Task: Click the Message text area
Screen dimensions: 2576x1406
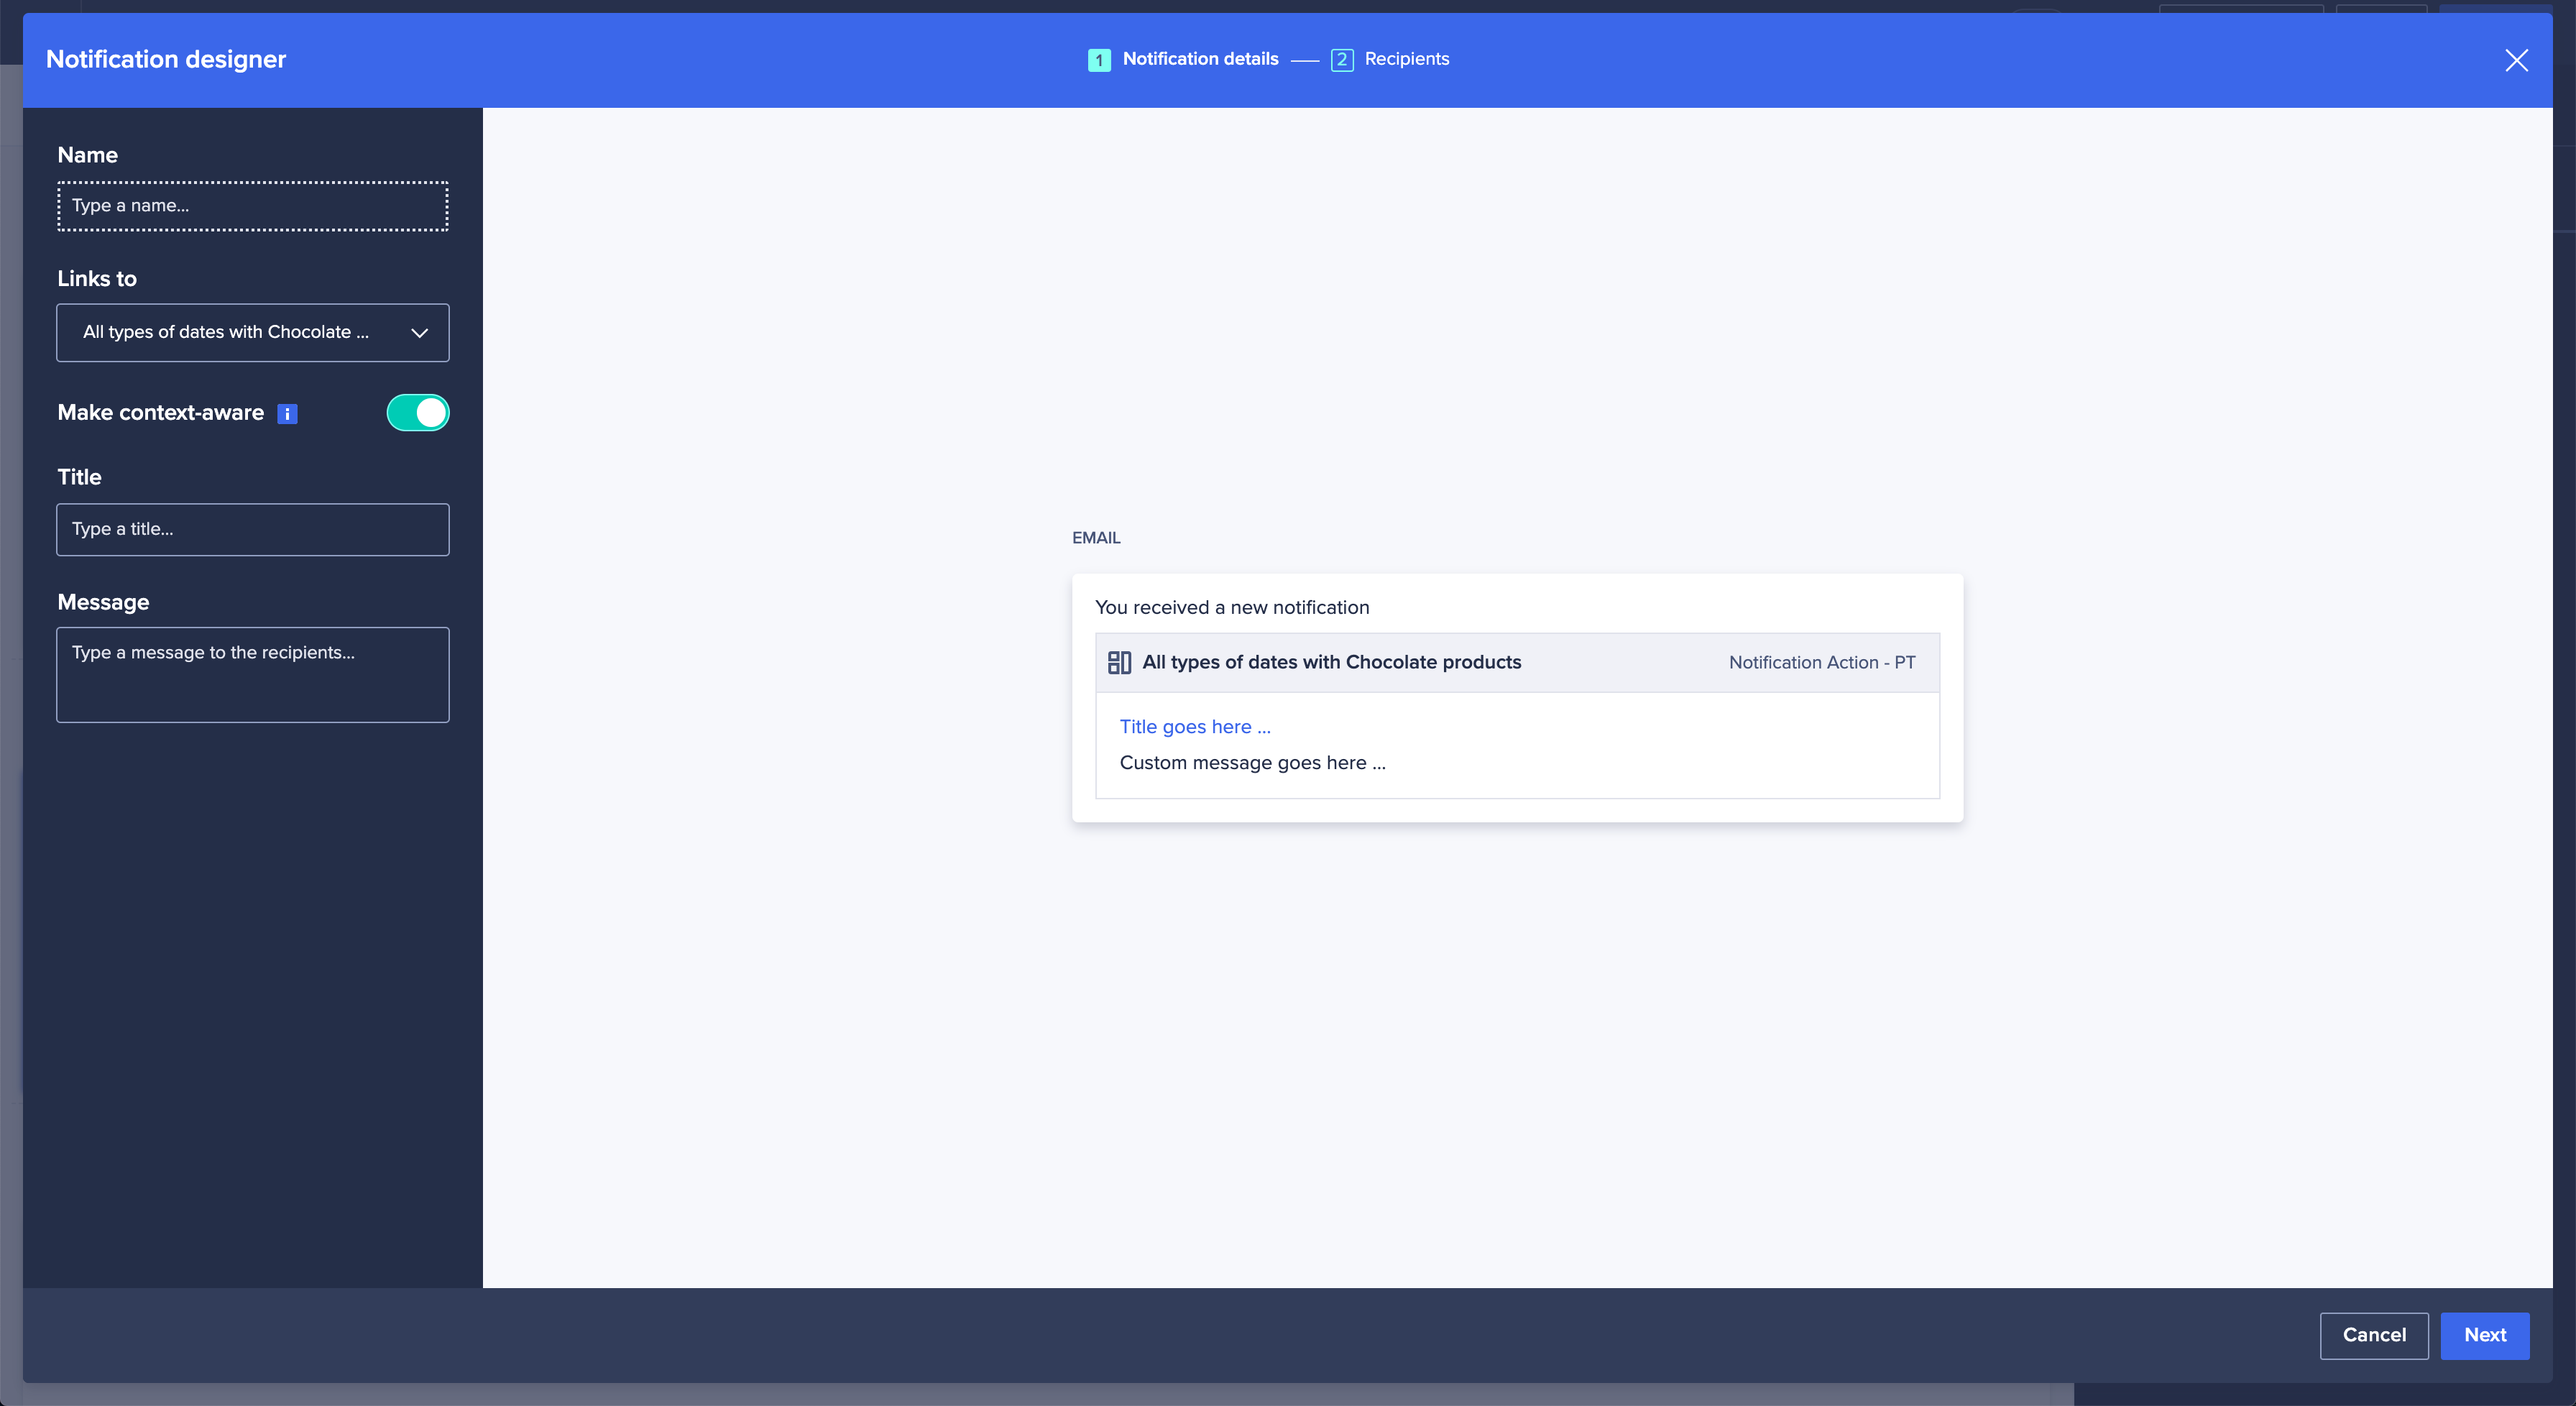Action: tap(252, 674)
